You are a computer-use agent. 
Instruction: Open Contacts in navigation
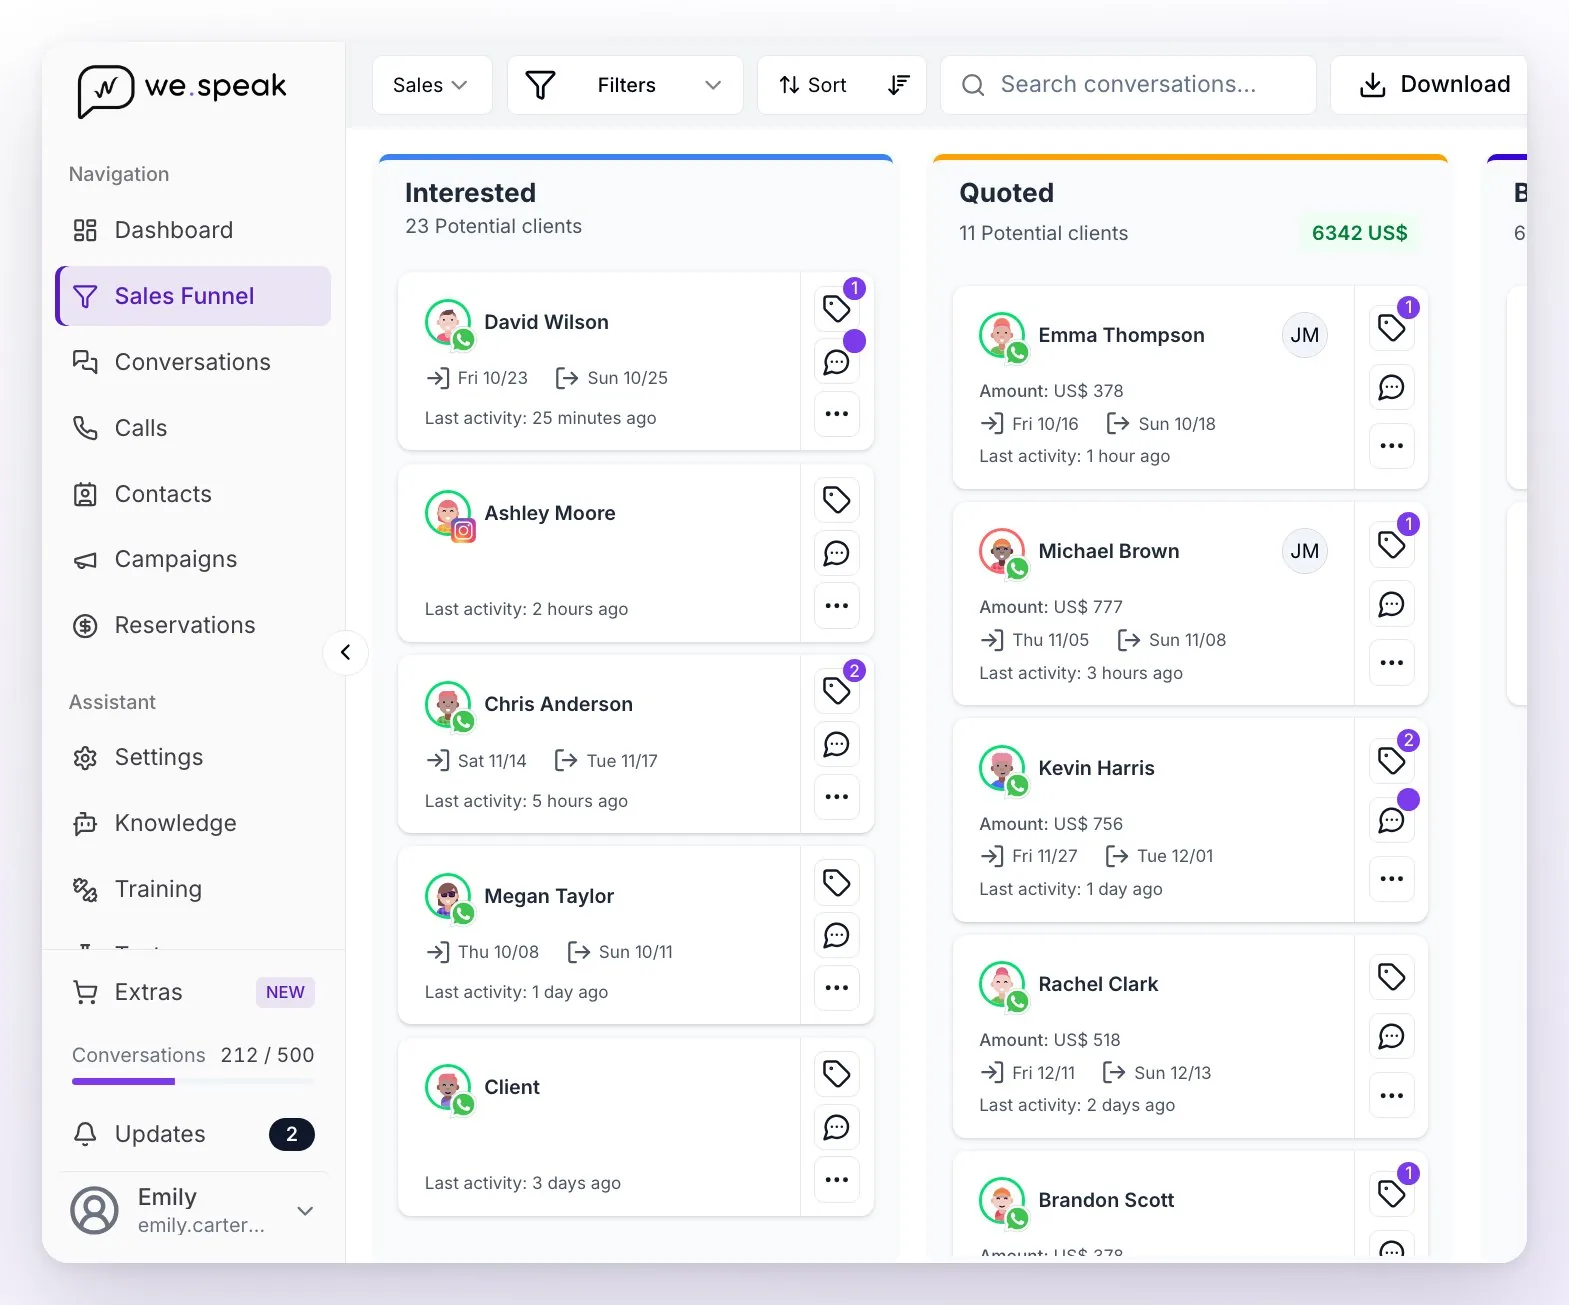click(x=194, y=494)
